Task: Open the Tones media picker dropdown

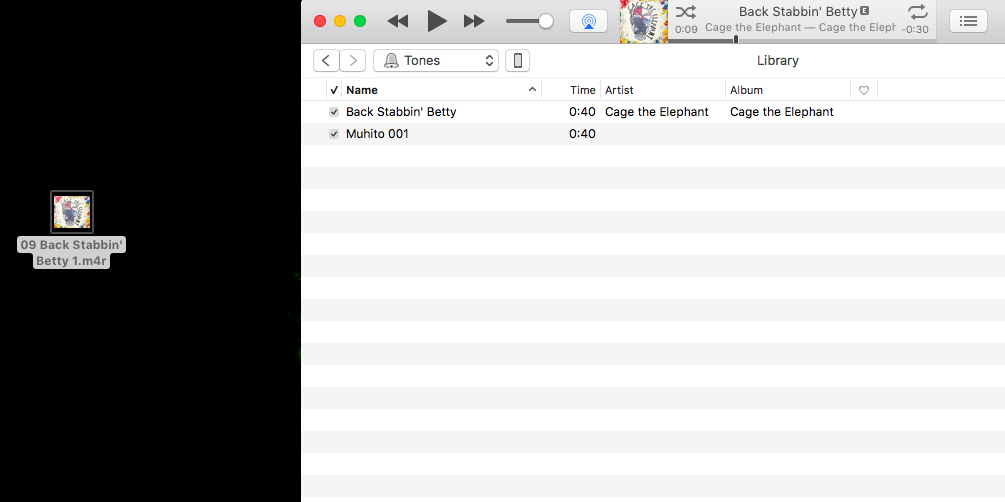Action: coord(436,61)
